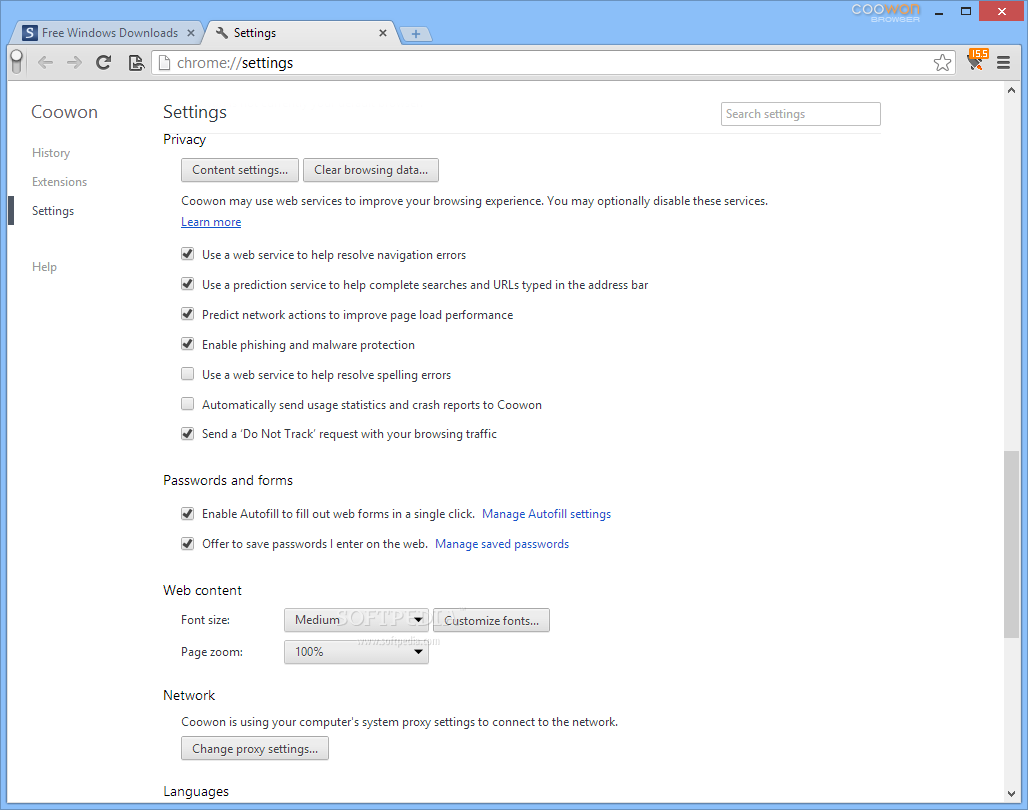
Task: Click the wrench icon on Settings tab
Action: click(x=222, y=33)
